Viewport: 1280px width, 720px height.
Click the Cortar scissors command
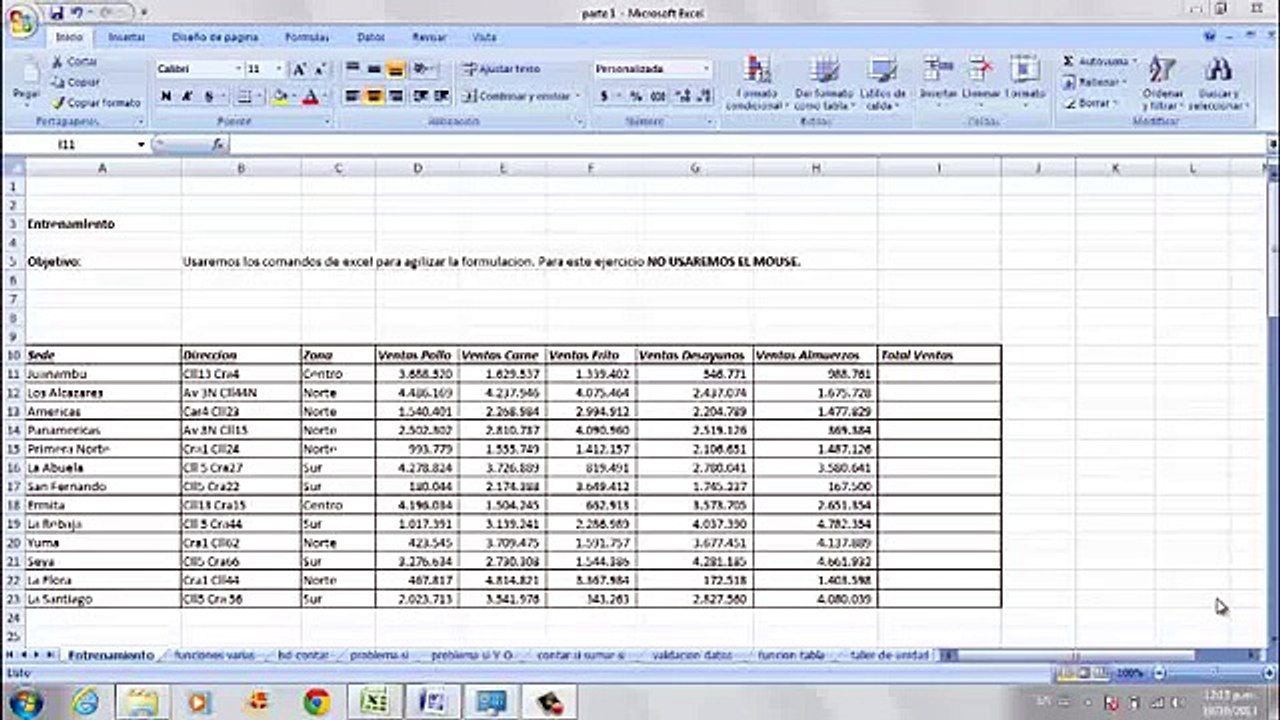(x=75, y=62)
